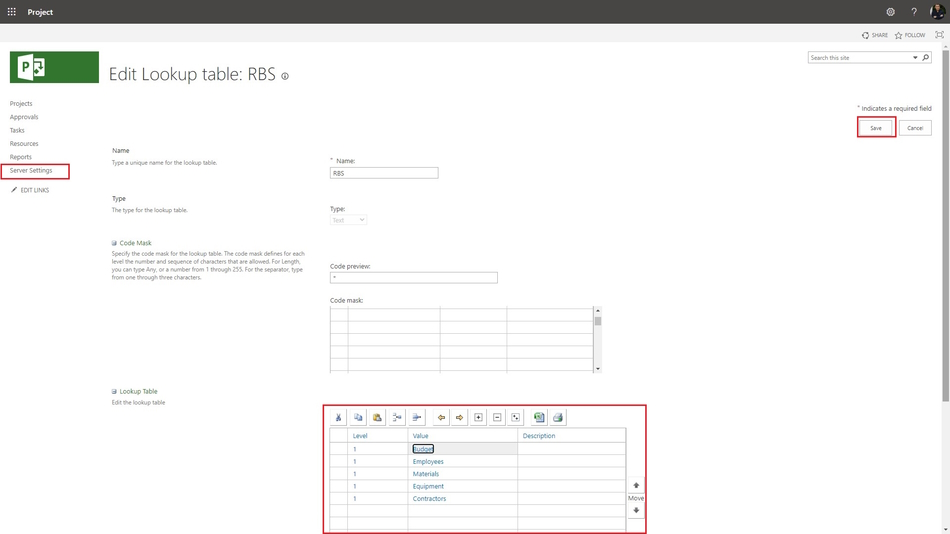Screen dimensions: 950x534
Task: Click the Code preview field
Action: point(414,278)
